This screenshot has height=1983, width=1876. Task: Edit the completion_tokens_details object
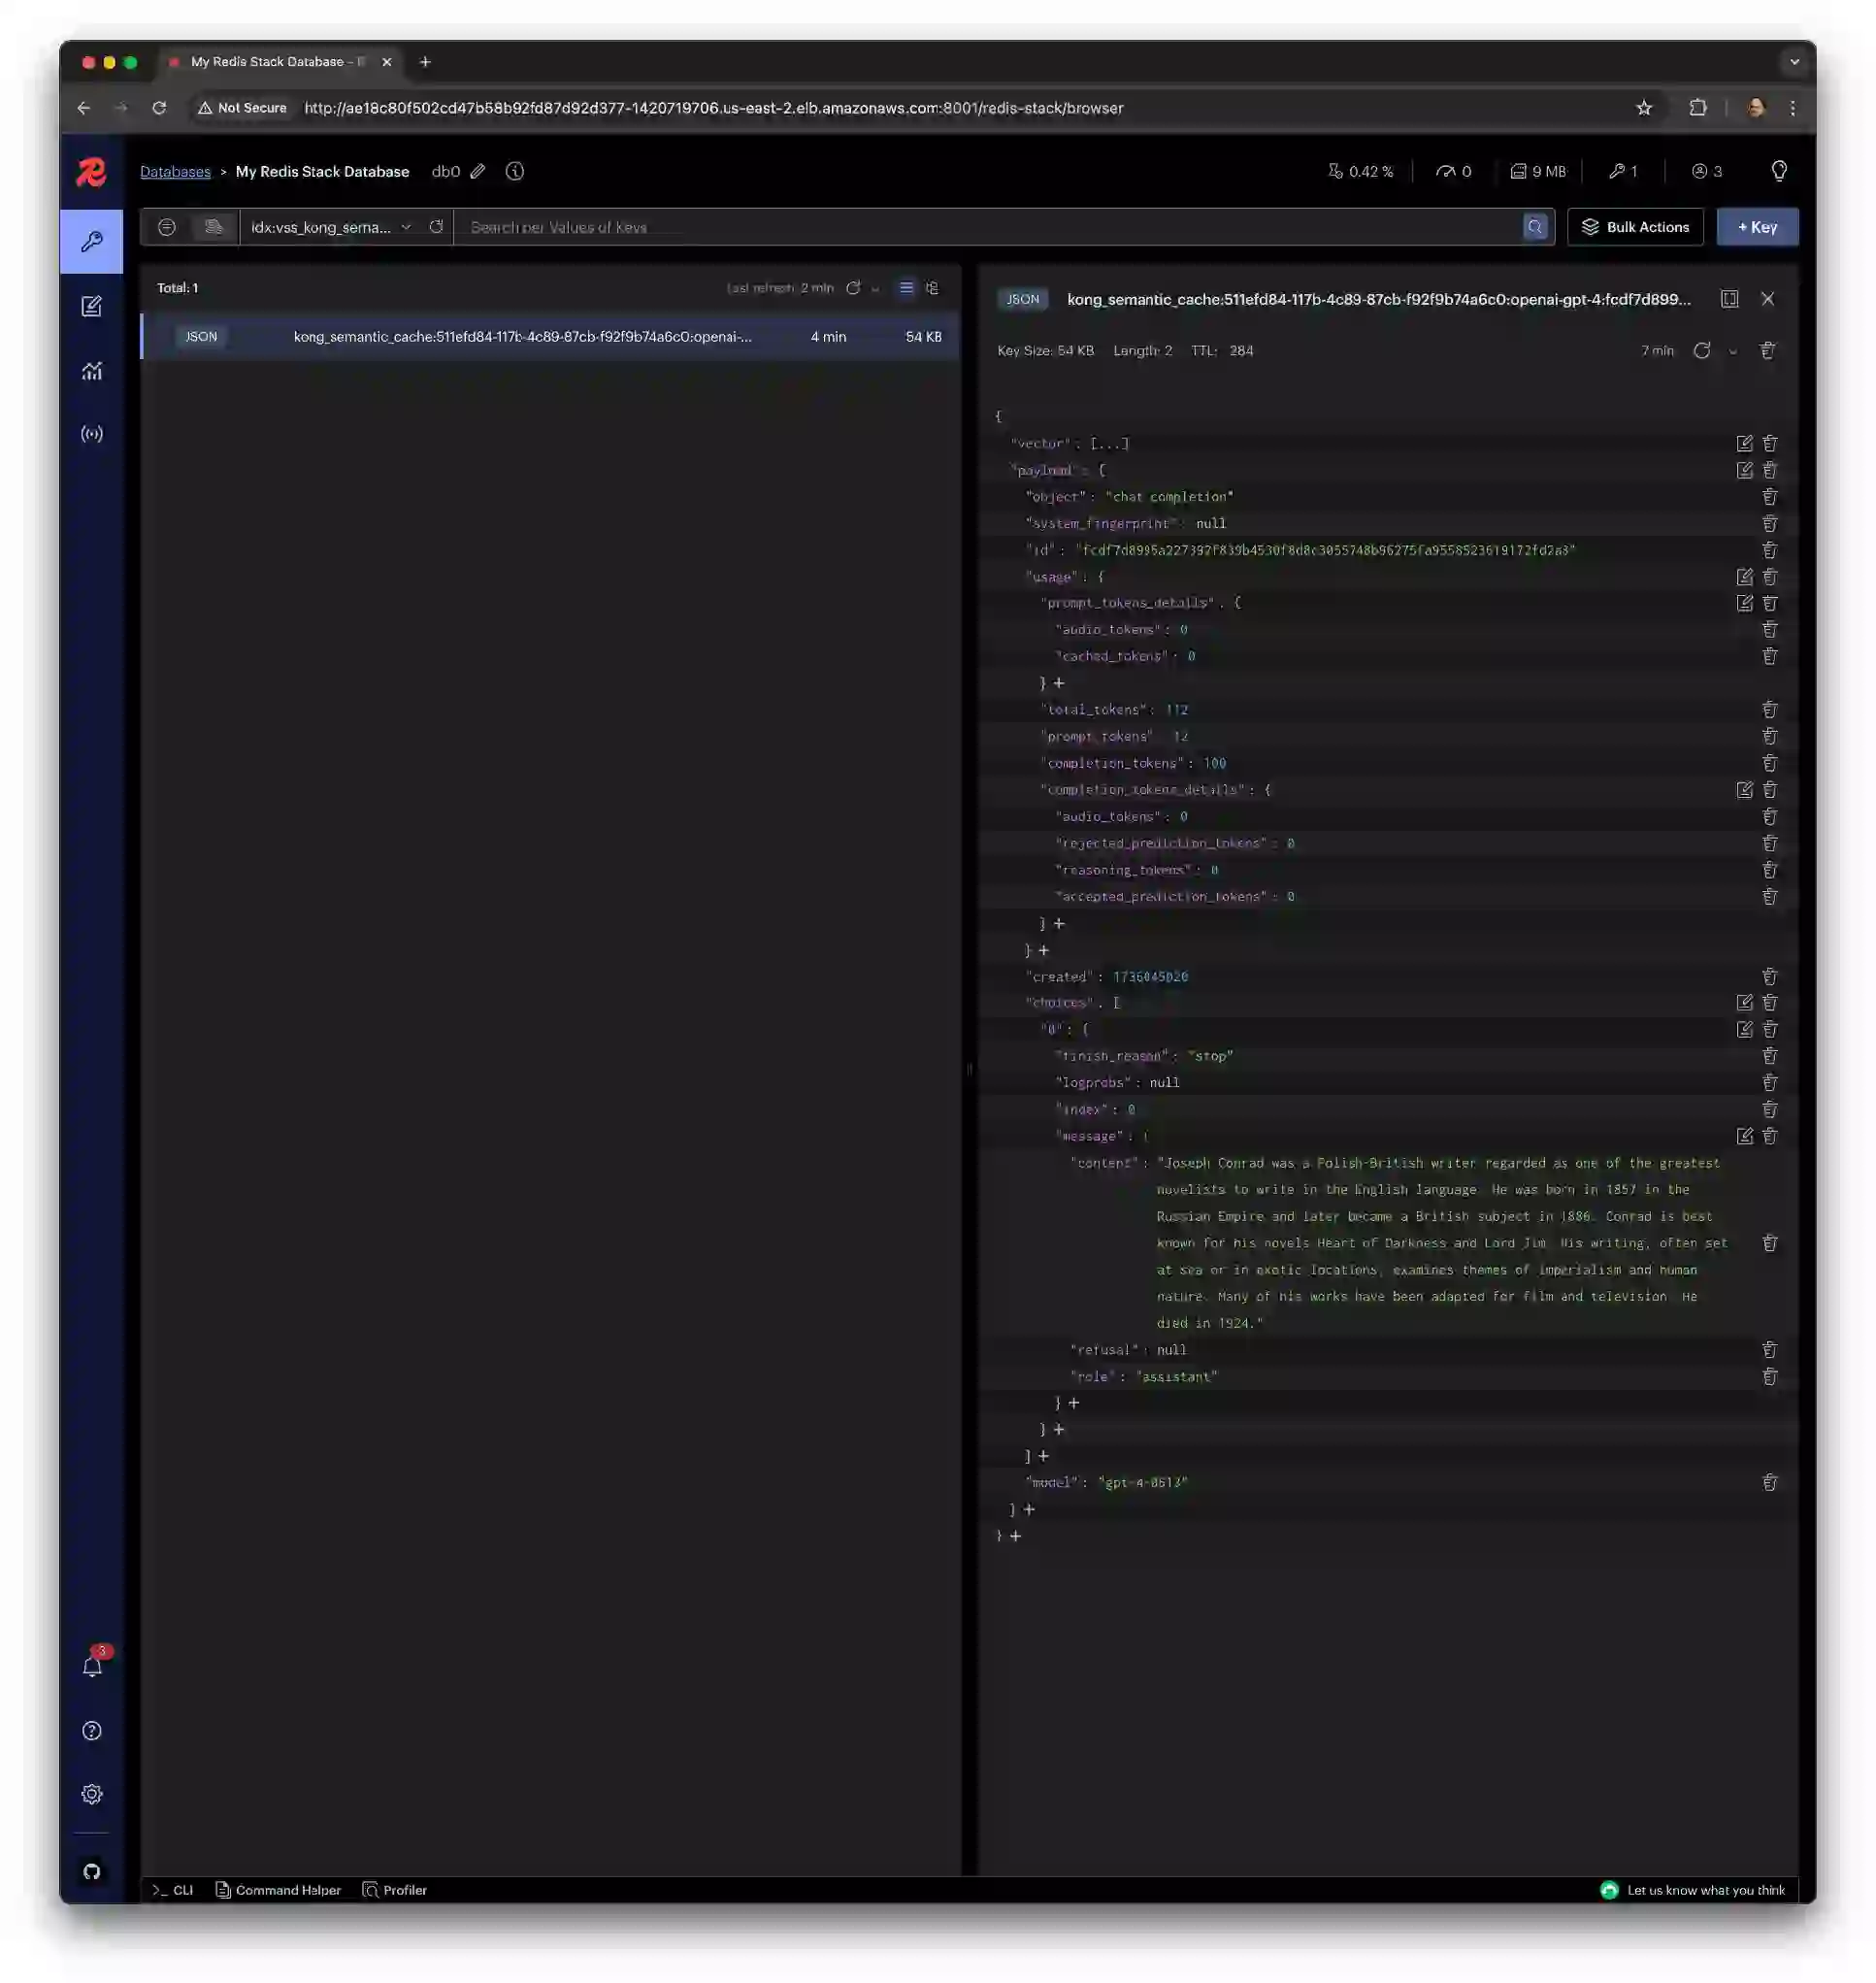point(1744,790)
